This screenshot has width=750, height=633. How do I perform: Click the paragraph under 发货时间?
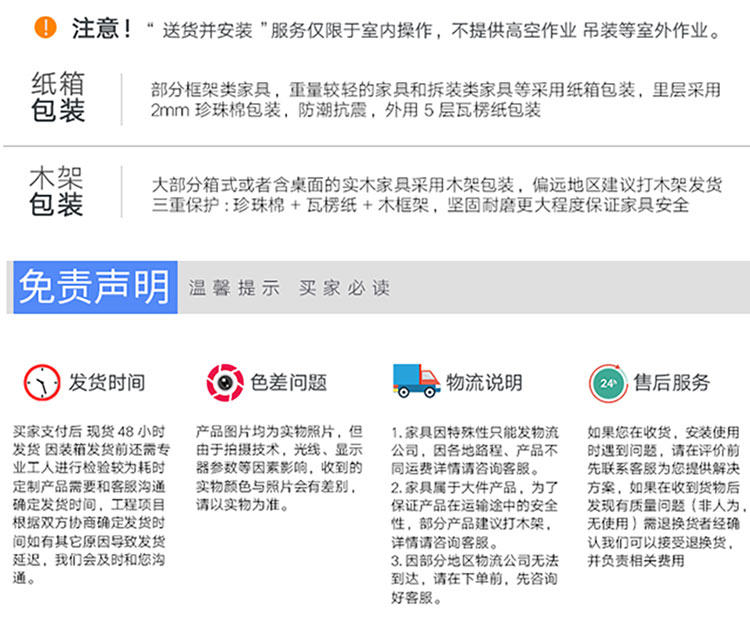[x=93, y=504]
